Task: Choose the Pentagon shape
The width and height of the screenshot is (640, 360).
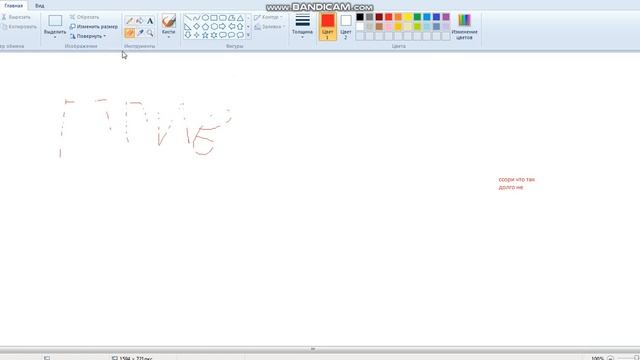Action: [205, 27]
